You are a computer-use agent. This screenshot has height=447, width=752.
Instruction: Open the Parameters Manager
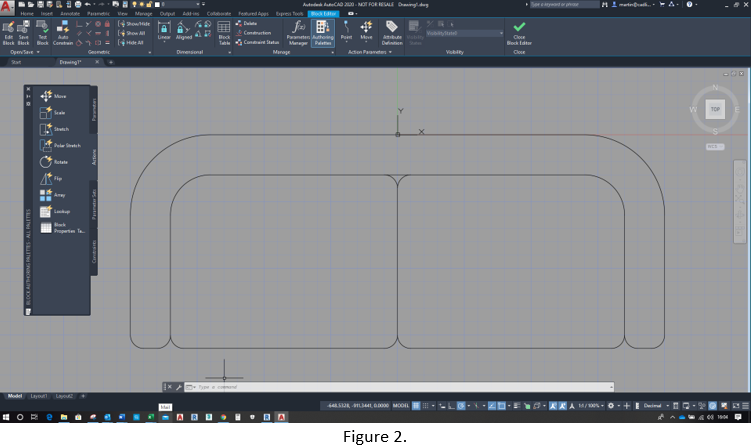[298, 32]
